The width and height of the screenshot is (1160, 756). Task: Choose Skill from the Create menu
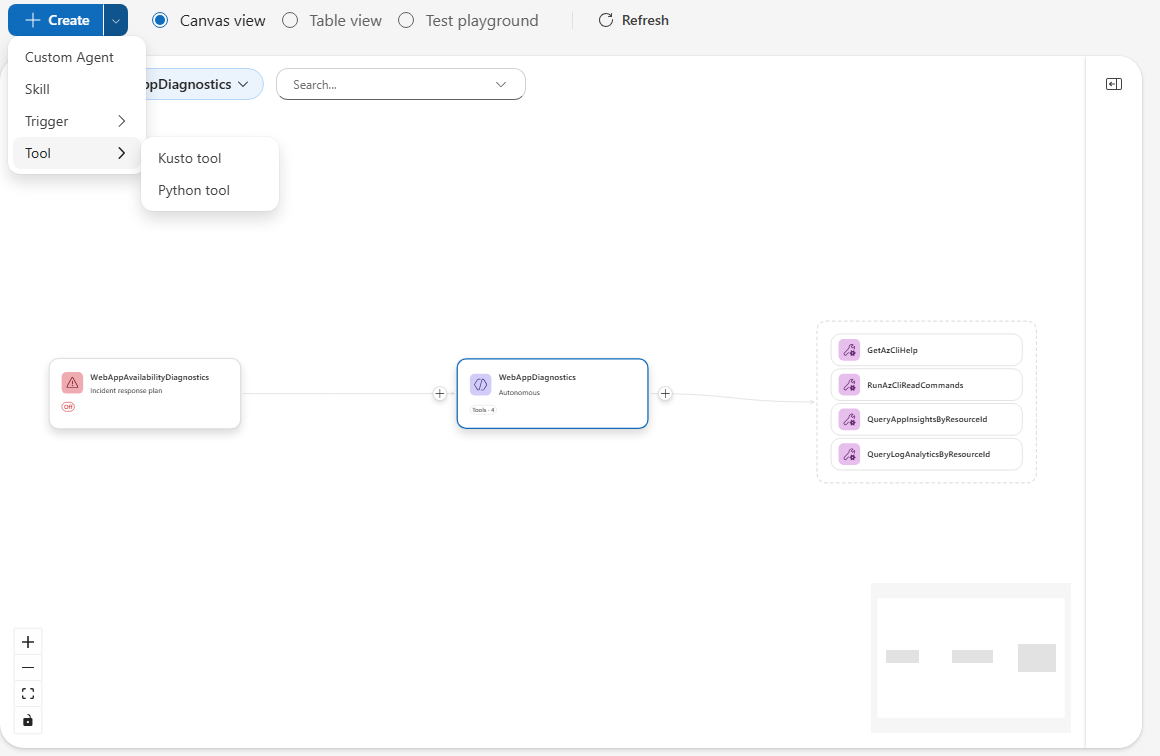tap(77, 89)
